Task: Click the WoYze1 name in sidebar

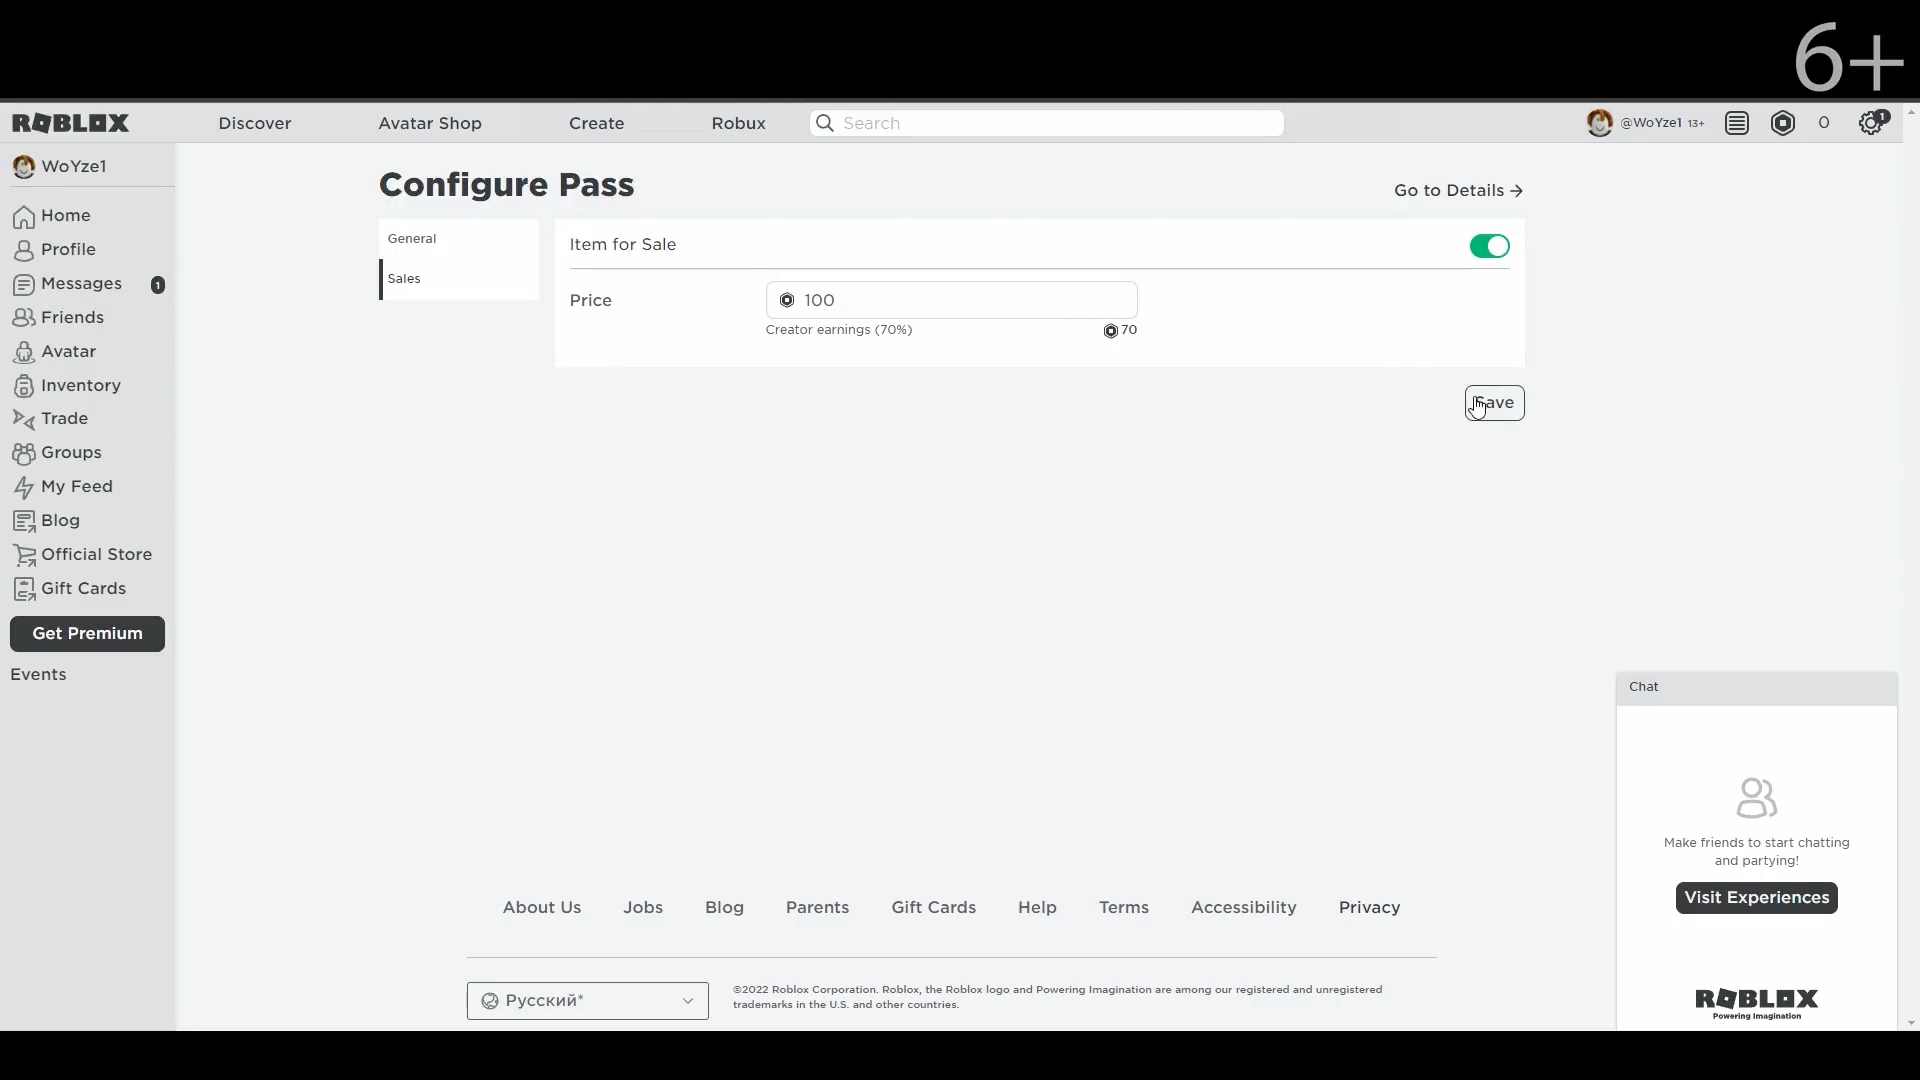Action: [x=74, y=167]
